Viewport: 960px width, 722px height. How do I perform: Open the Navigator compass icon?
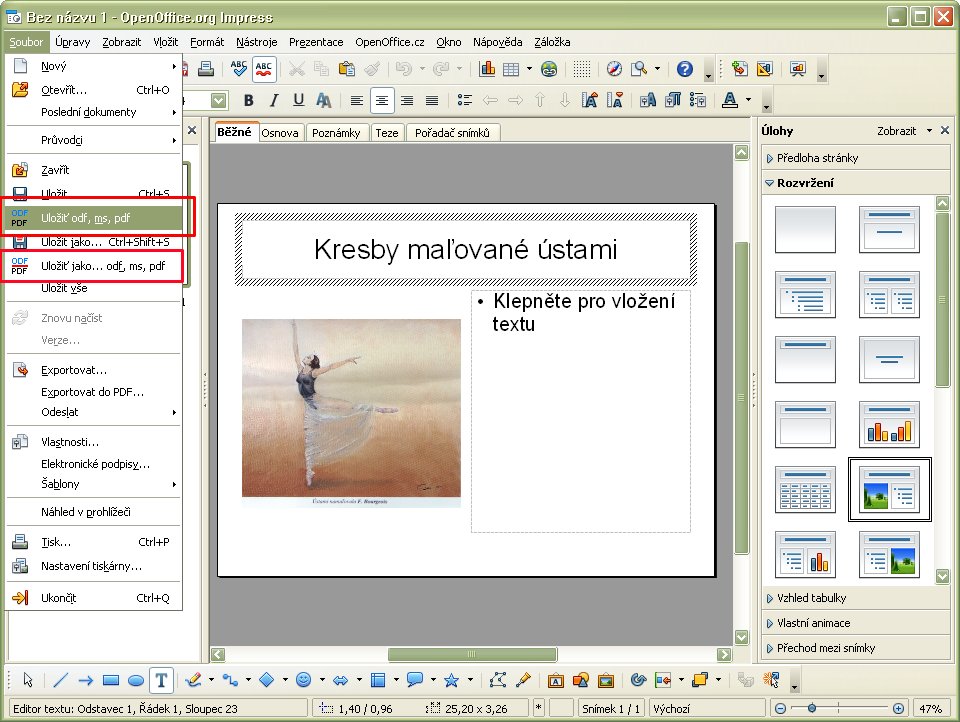[614, 69]
